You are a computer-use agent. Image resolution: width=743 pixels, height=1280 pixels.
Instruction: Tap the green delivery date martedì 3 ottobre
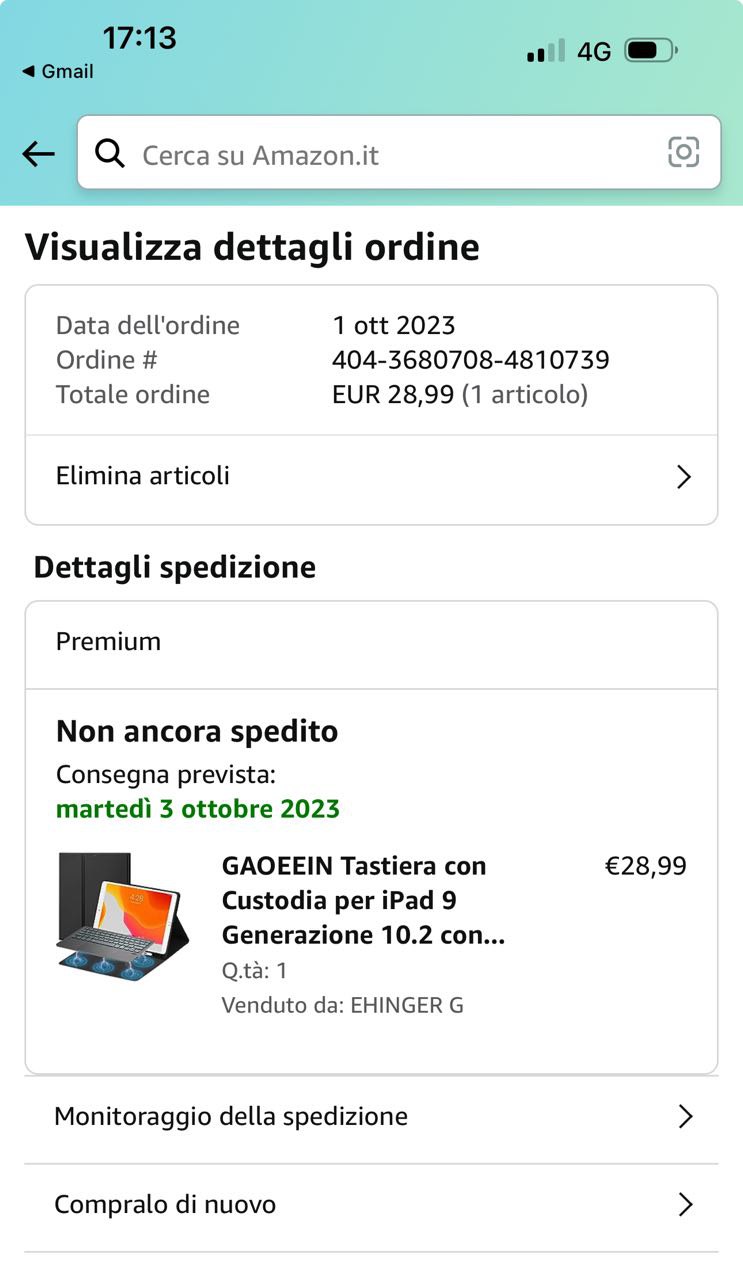pos(198,808)
